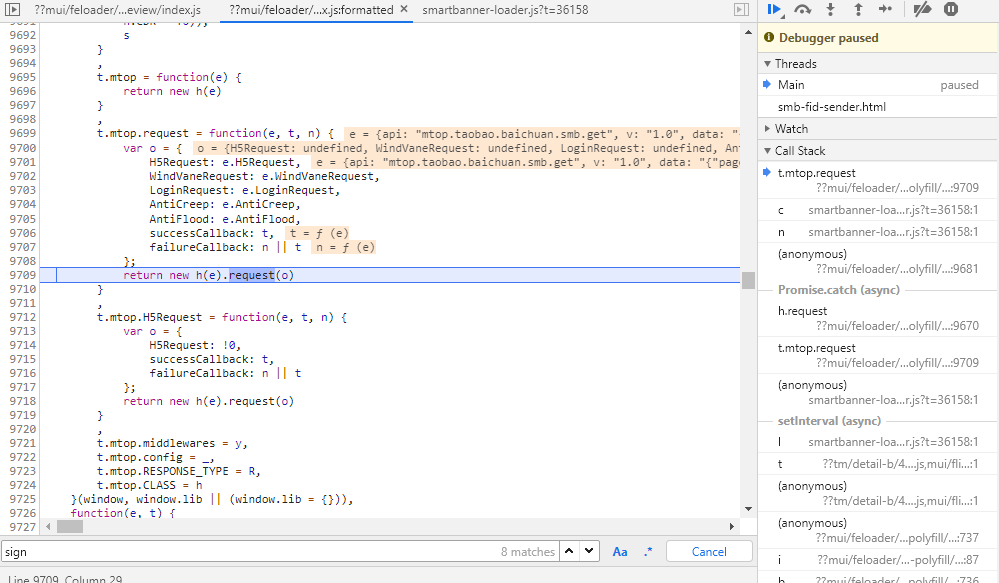The width and height of the screenshot is (999, 583).
Task: Select the smb-fid-sender.html thread
Action: point(878,107)
